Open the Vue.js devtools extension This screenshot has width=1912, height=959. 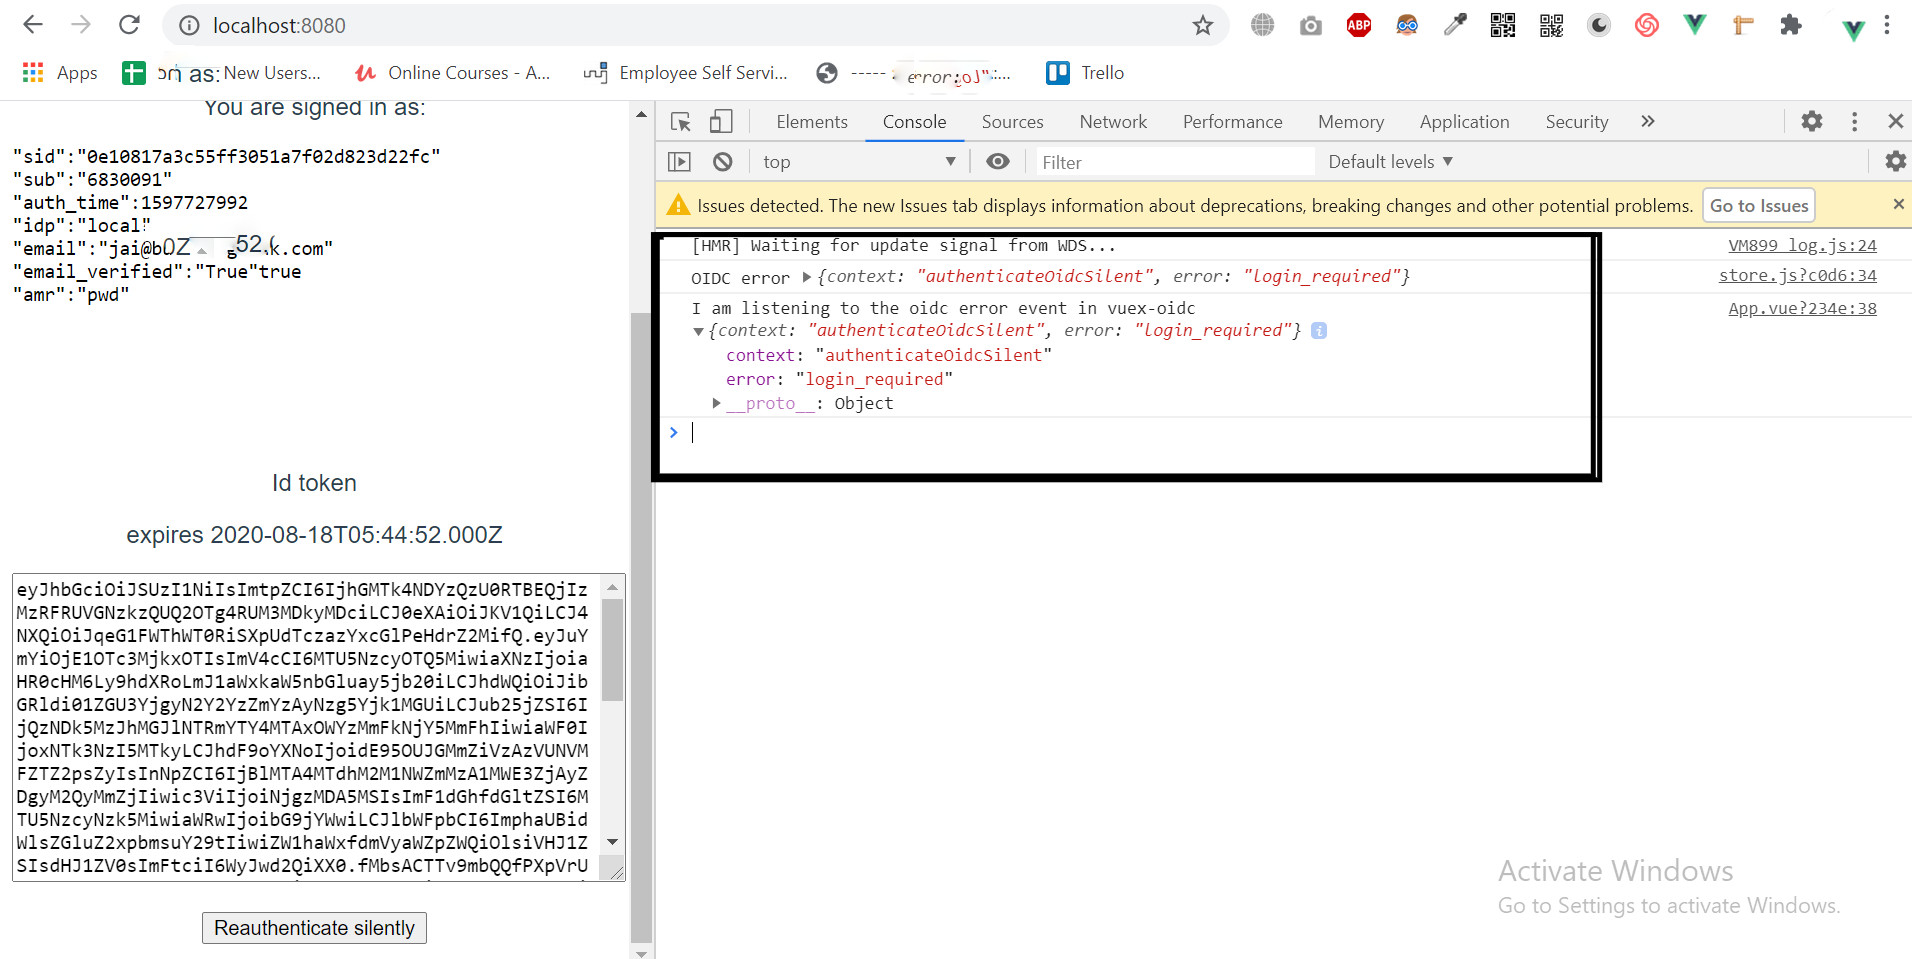[1695, 25]
